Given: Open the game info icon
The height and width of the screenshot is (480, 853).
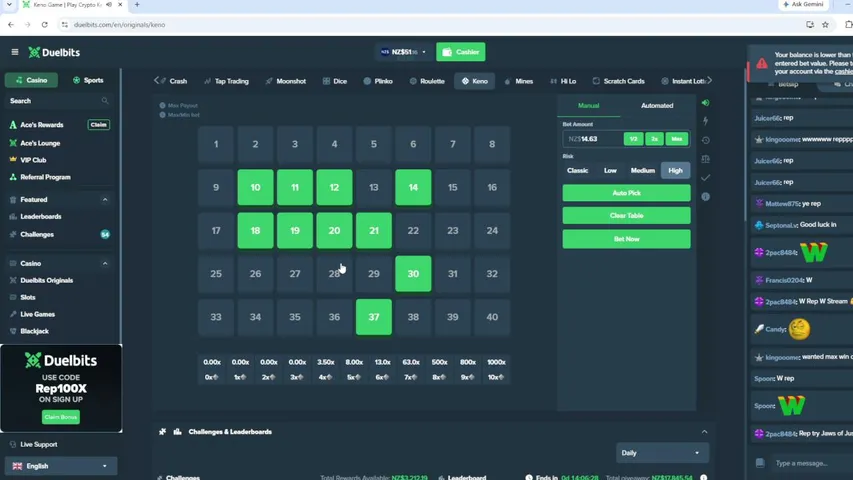Looking at the screenshot, I should pyautogui.click(x=706, y=196).
